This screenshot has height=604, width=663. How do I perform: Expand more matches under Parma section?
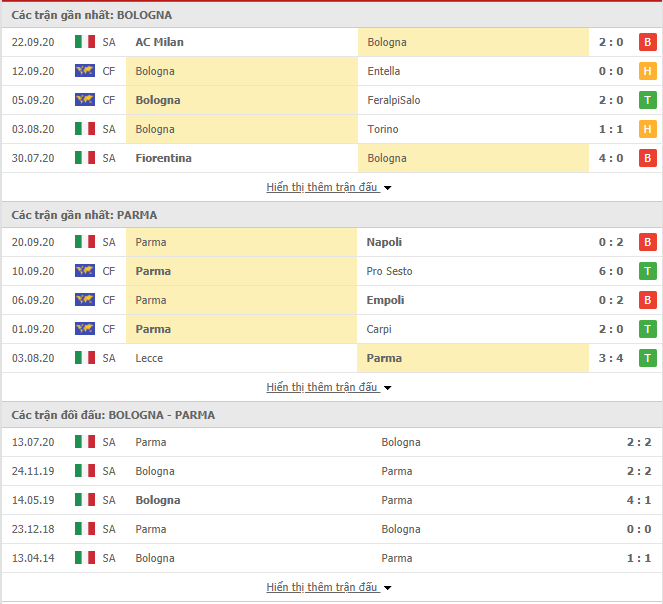(329, 387)
